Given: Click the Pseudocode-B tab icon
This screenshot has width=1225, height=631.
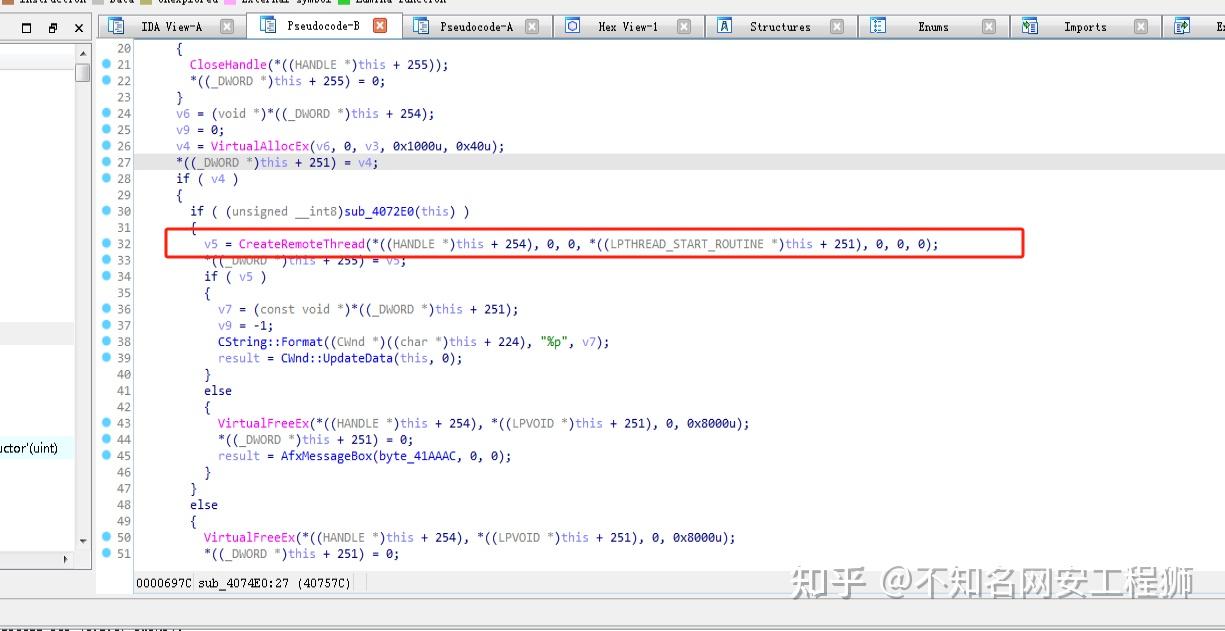Looking at the screenshot, I should [267, 26].
